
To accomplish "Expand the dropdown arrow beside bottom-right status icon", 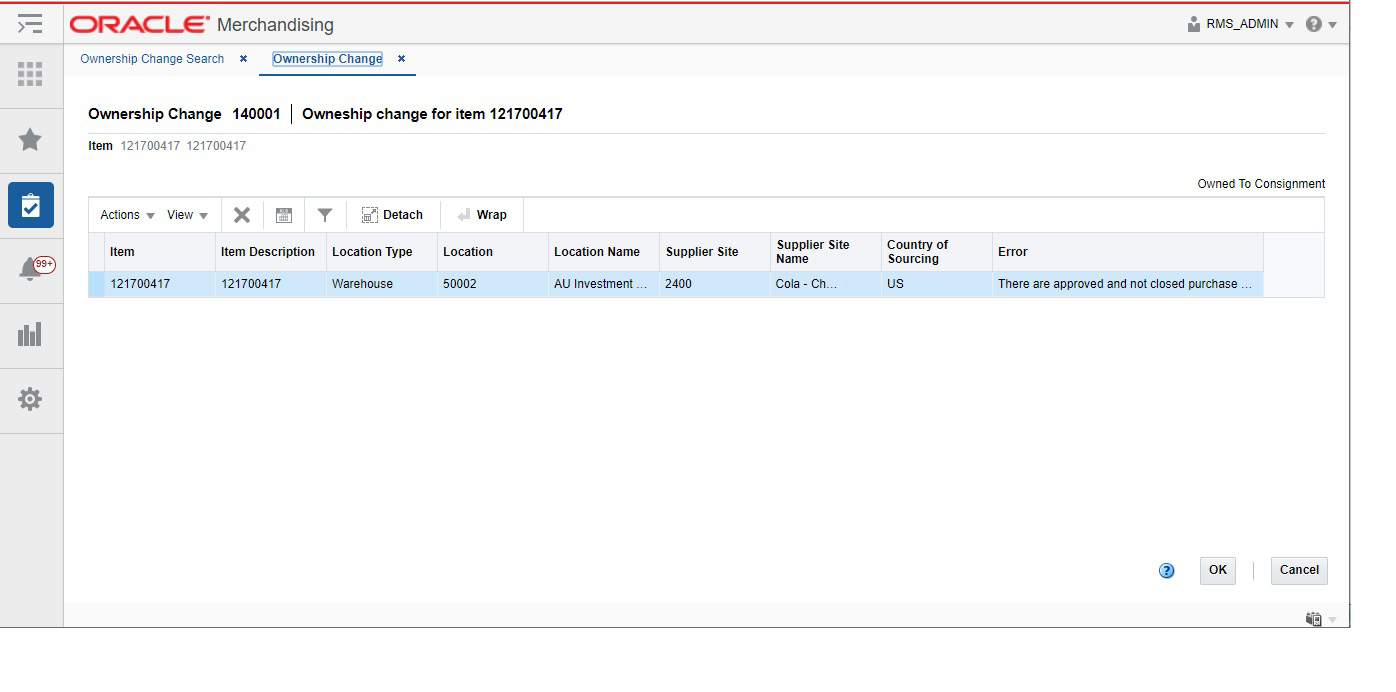I will (x=1332, y=620).
